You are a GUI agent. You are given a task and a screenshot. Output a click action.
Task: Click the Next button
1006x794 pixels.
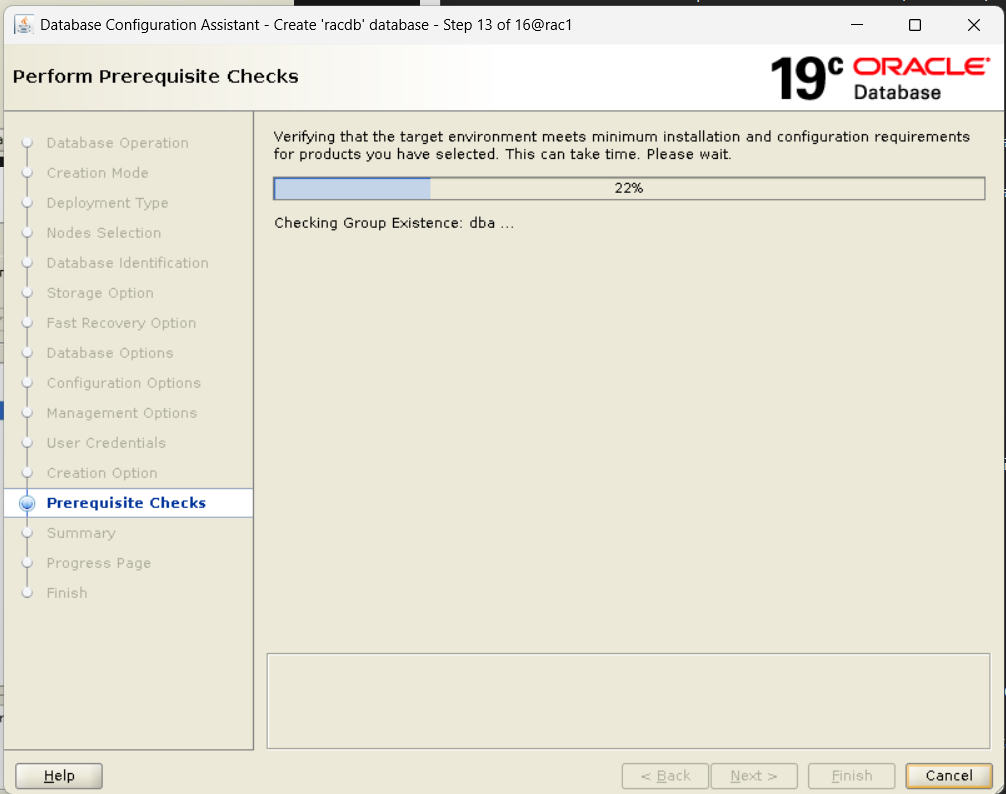point(754,776)
